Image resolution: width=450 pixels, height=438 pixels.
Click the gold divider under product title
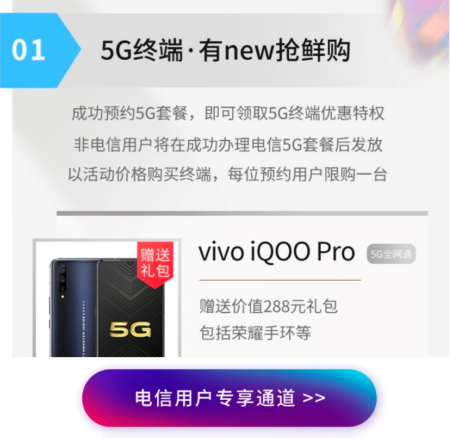pos(280,280)
